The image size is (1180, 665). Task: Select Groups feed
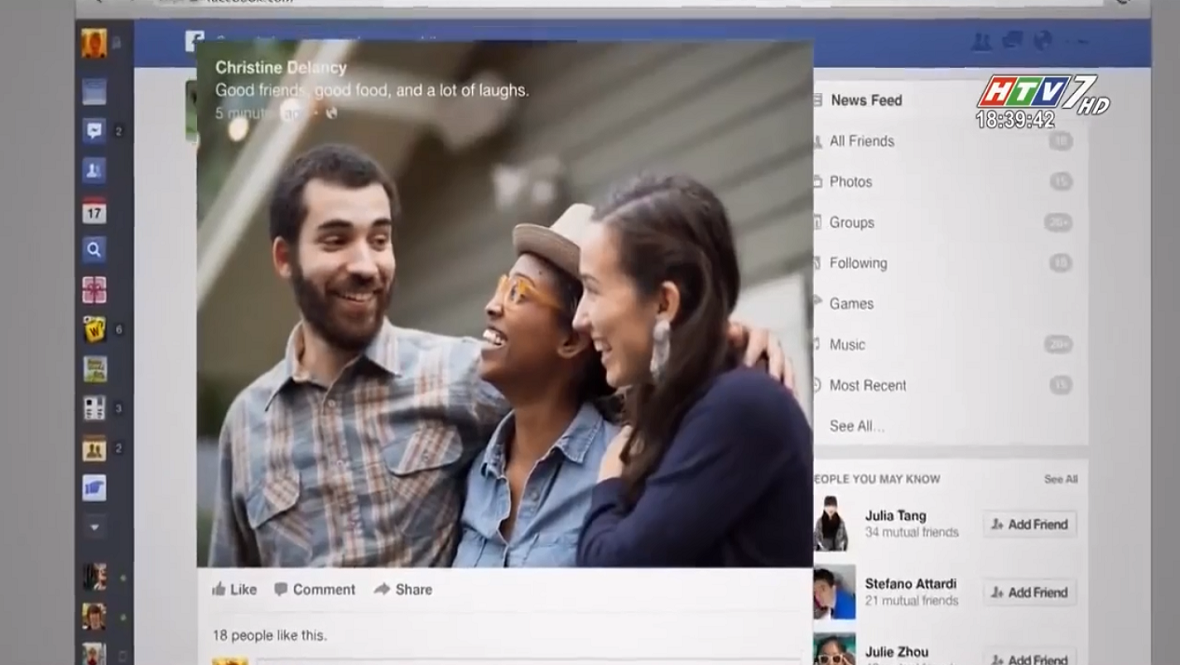[852, 223]
